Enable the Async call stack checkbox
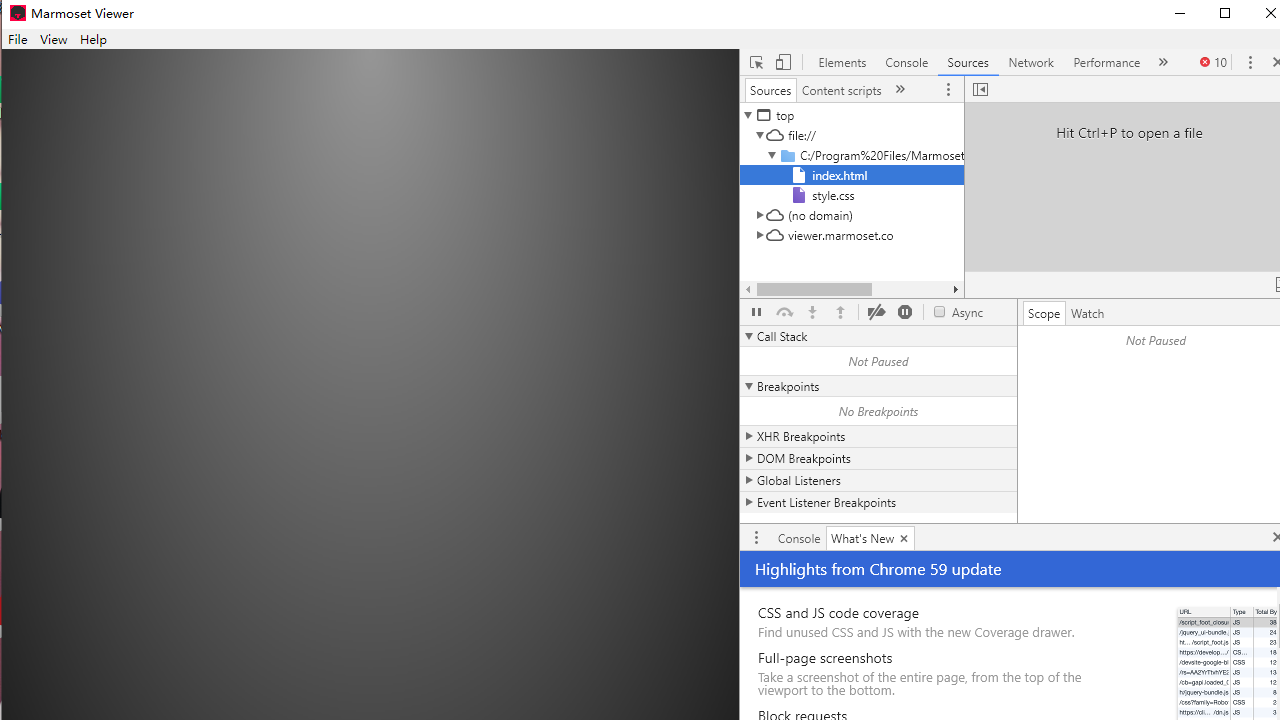 pyautogui.click(x=939, y=311)
